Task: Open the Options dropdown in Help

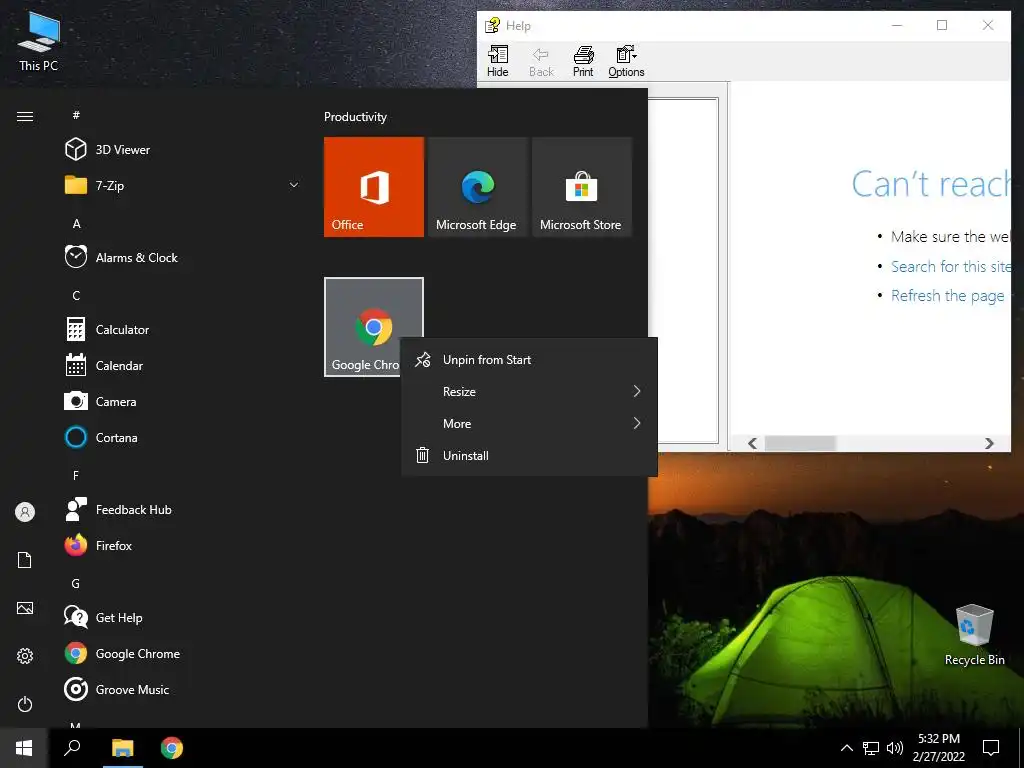Action: click(626, 61)
